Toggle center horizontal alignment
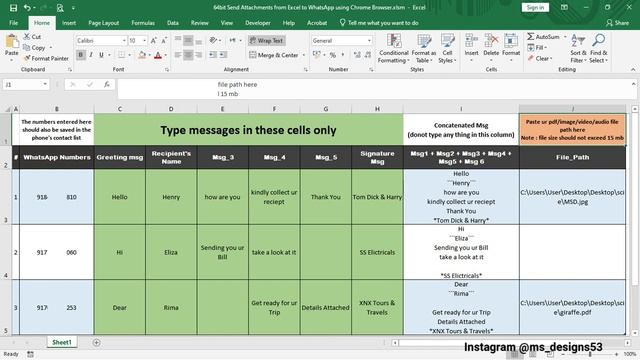The height and width of the screenshot is (360, 640). (x=188, y=55)
